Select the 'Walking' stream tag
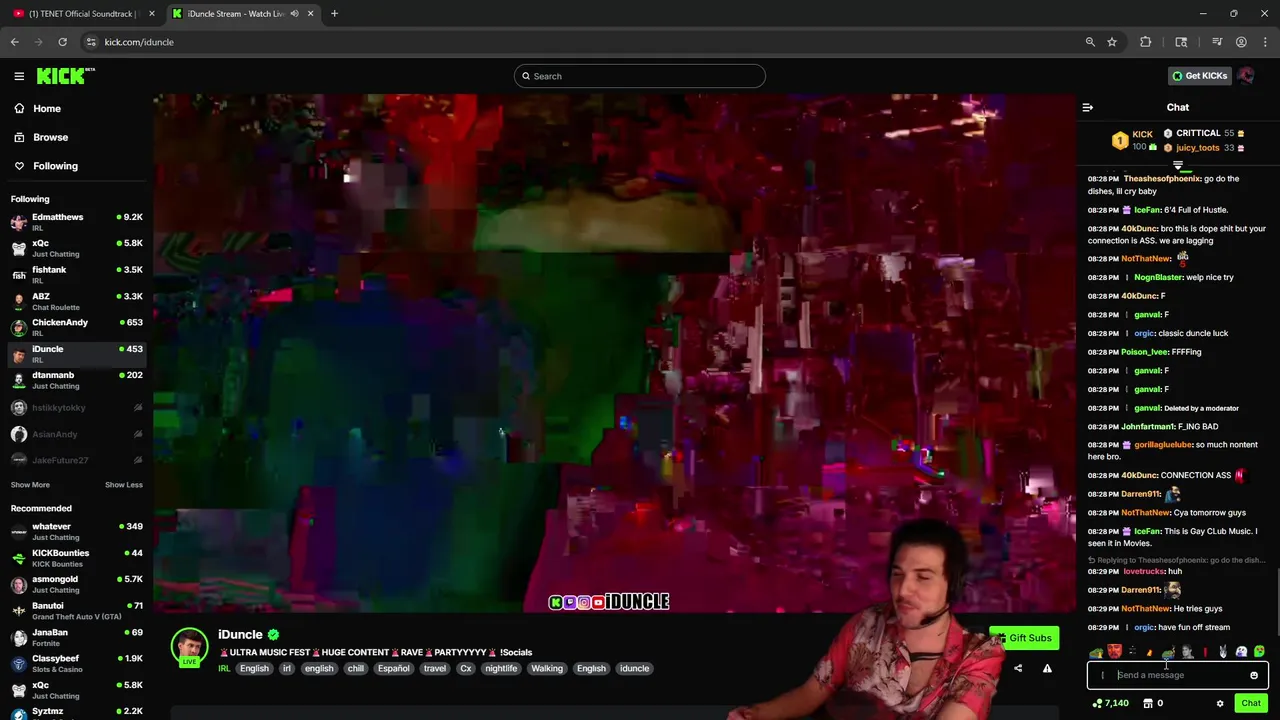The height and width of the screenshot is (720, 1280). (x=547, y=668)
